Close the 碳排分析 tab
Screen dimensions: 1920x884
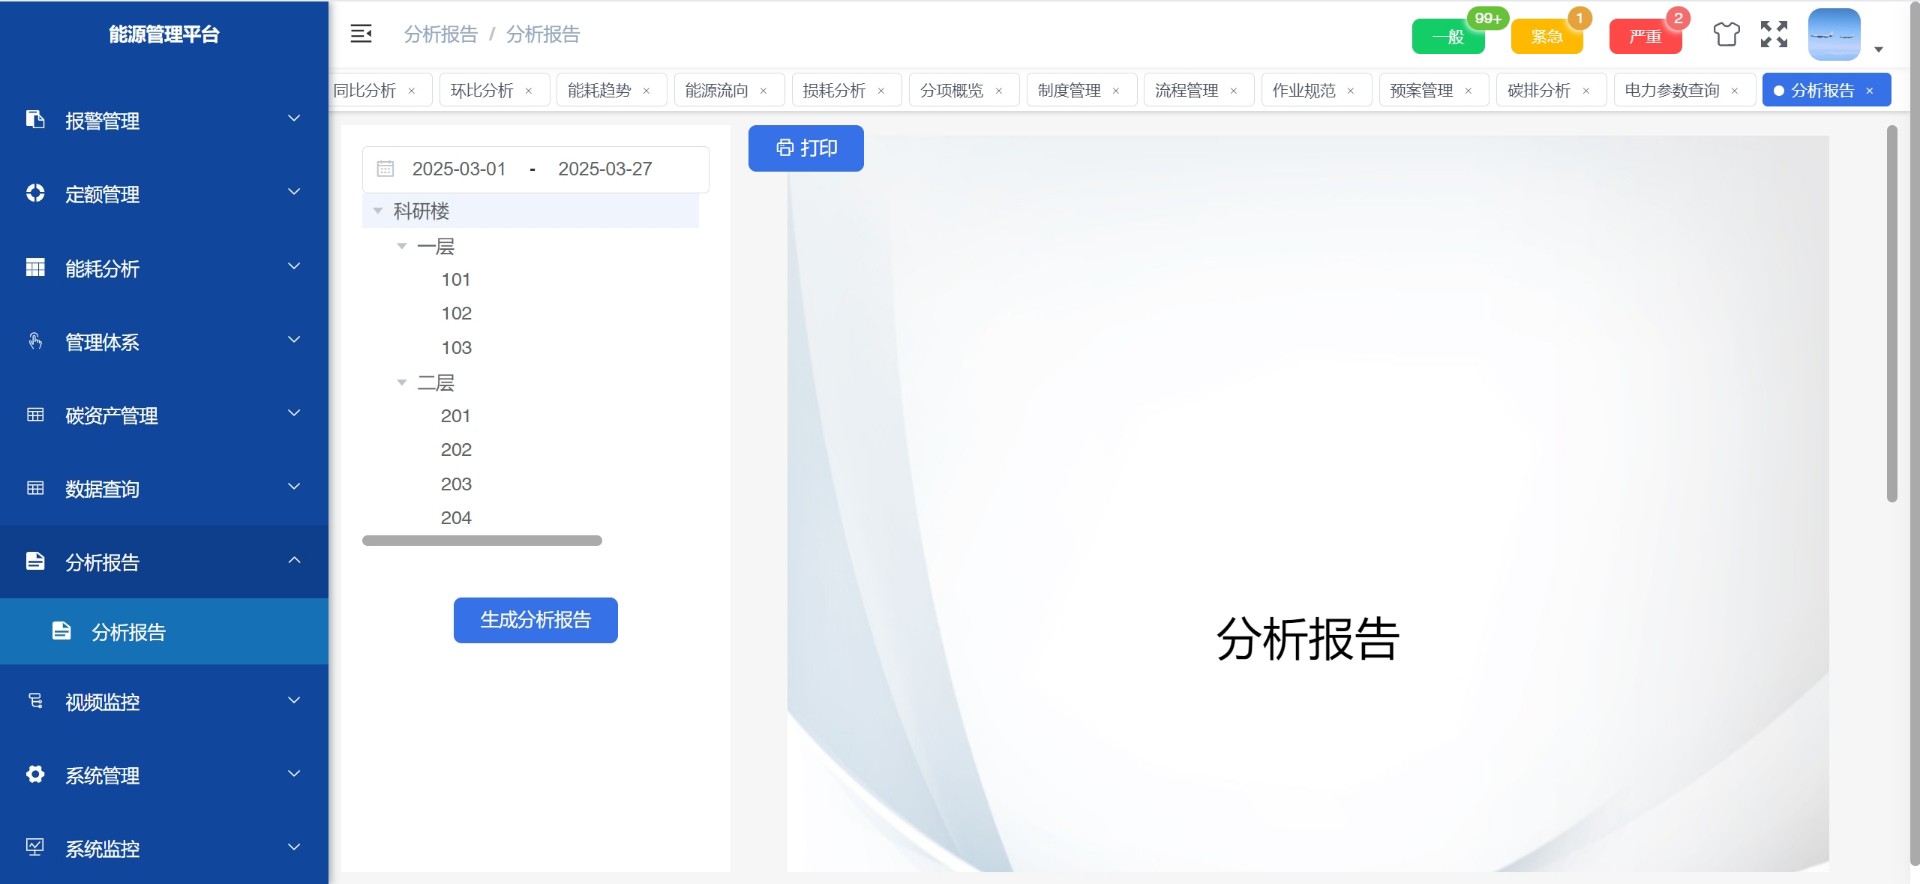pos(1586,91)
